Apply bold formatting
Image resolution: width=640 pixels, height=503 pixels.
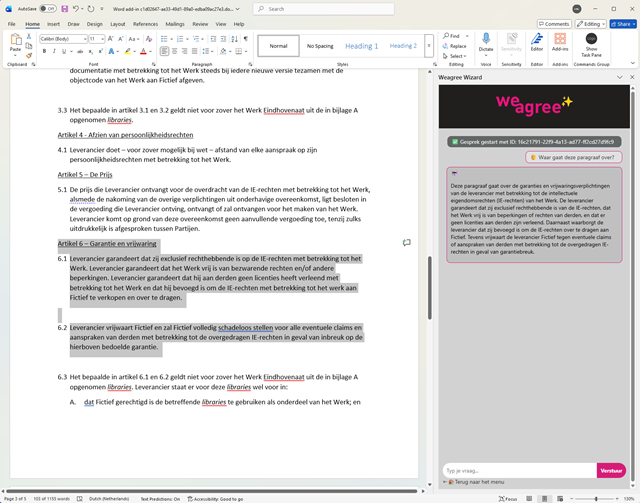(44, 51)
